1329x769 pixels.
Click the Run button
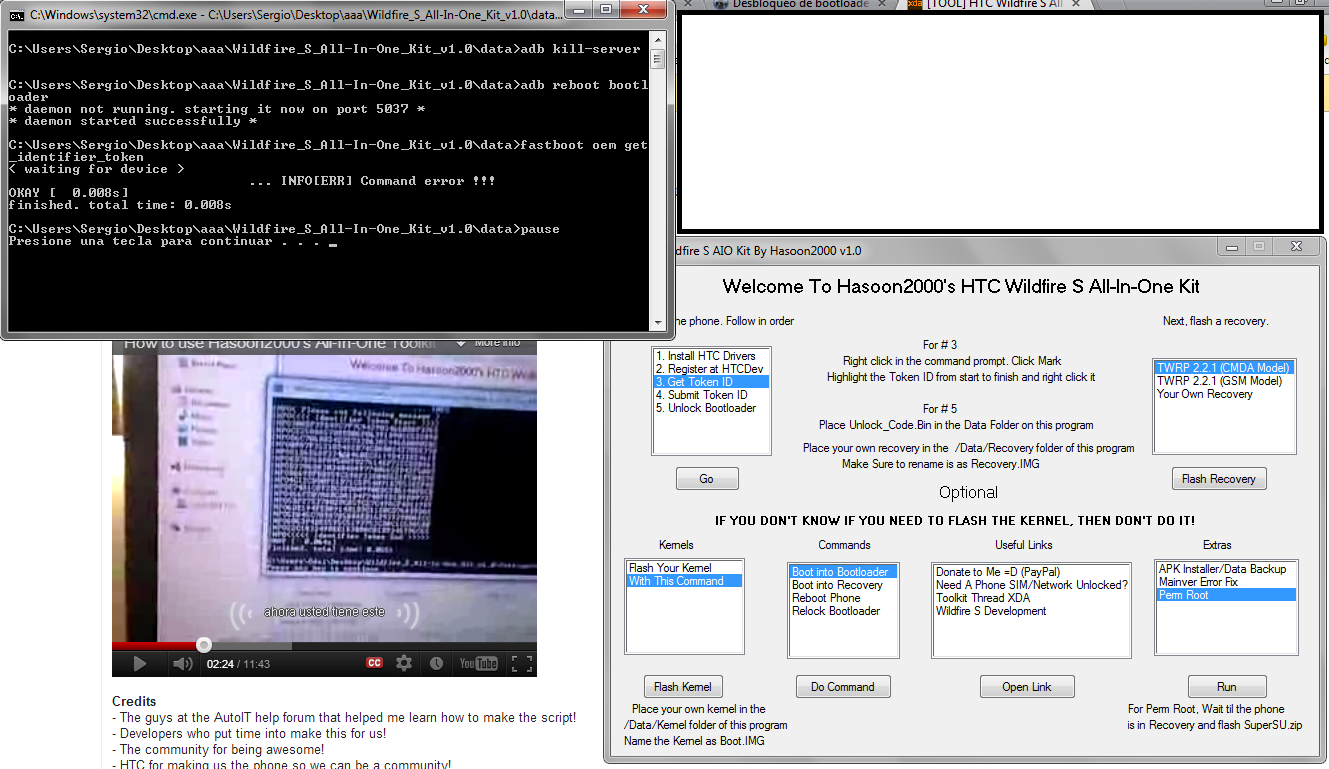click(1227, 687)
